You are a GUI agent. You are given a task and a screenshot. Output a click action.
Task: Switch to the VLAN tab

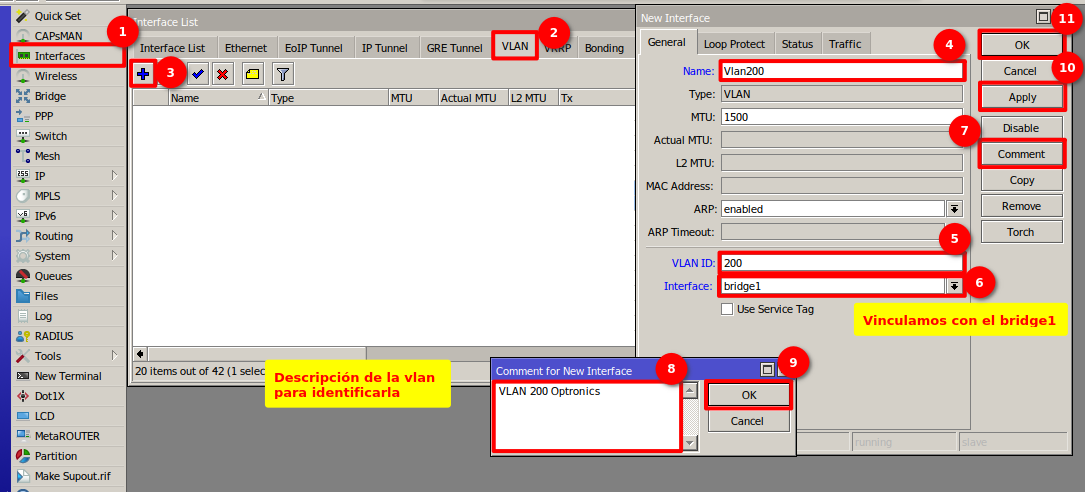point(515,47)
